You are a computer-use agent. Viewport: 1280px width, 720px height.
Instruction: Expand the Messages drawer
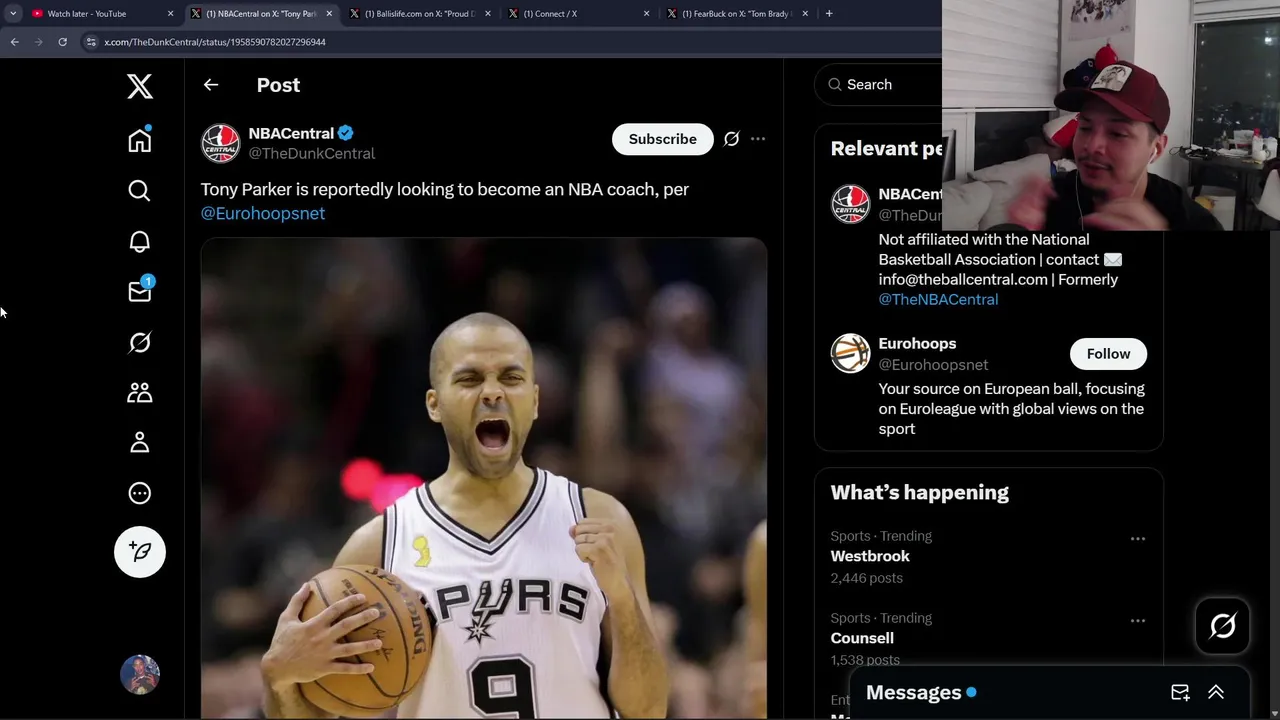[x=1216, y=692]
